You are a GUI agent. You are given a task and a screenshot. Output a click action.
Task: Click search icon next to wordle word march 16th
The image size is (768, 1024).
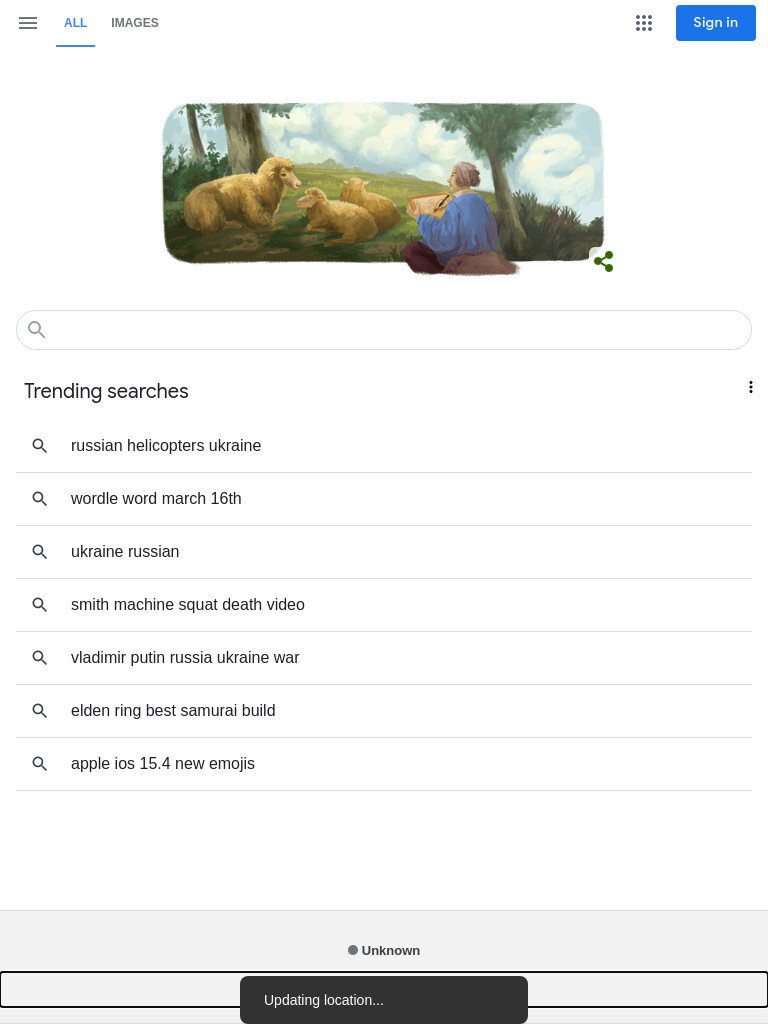point(40,498)
